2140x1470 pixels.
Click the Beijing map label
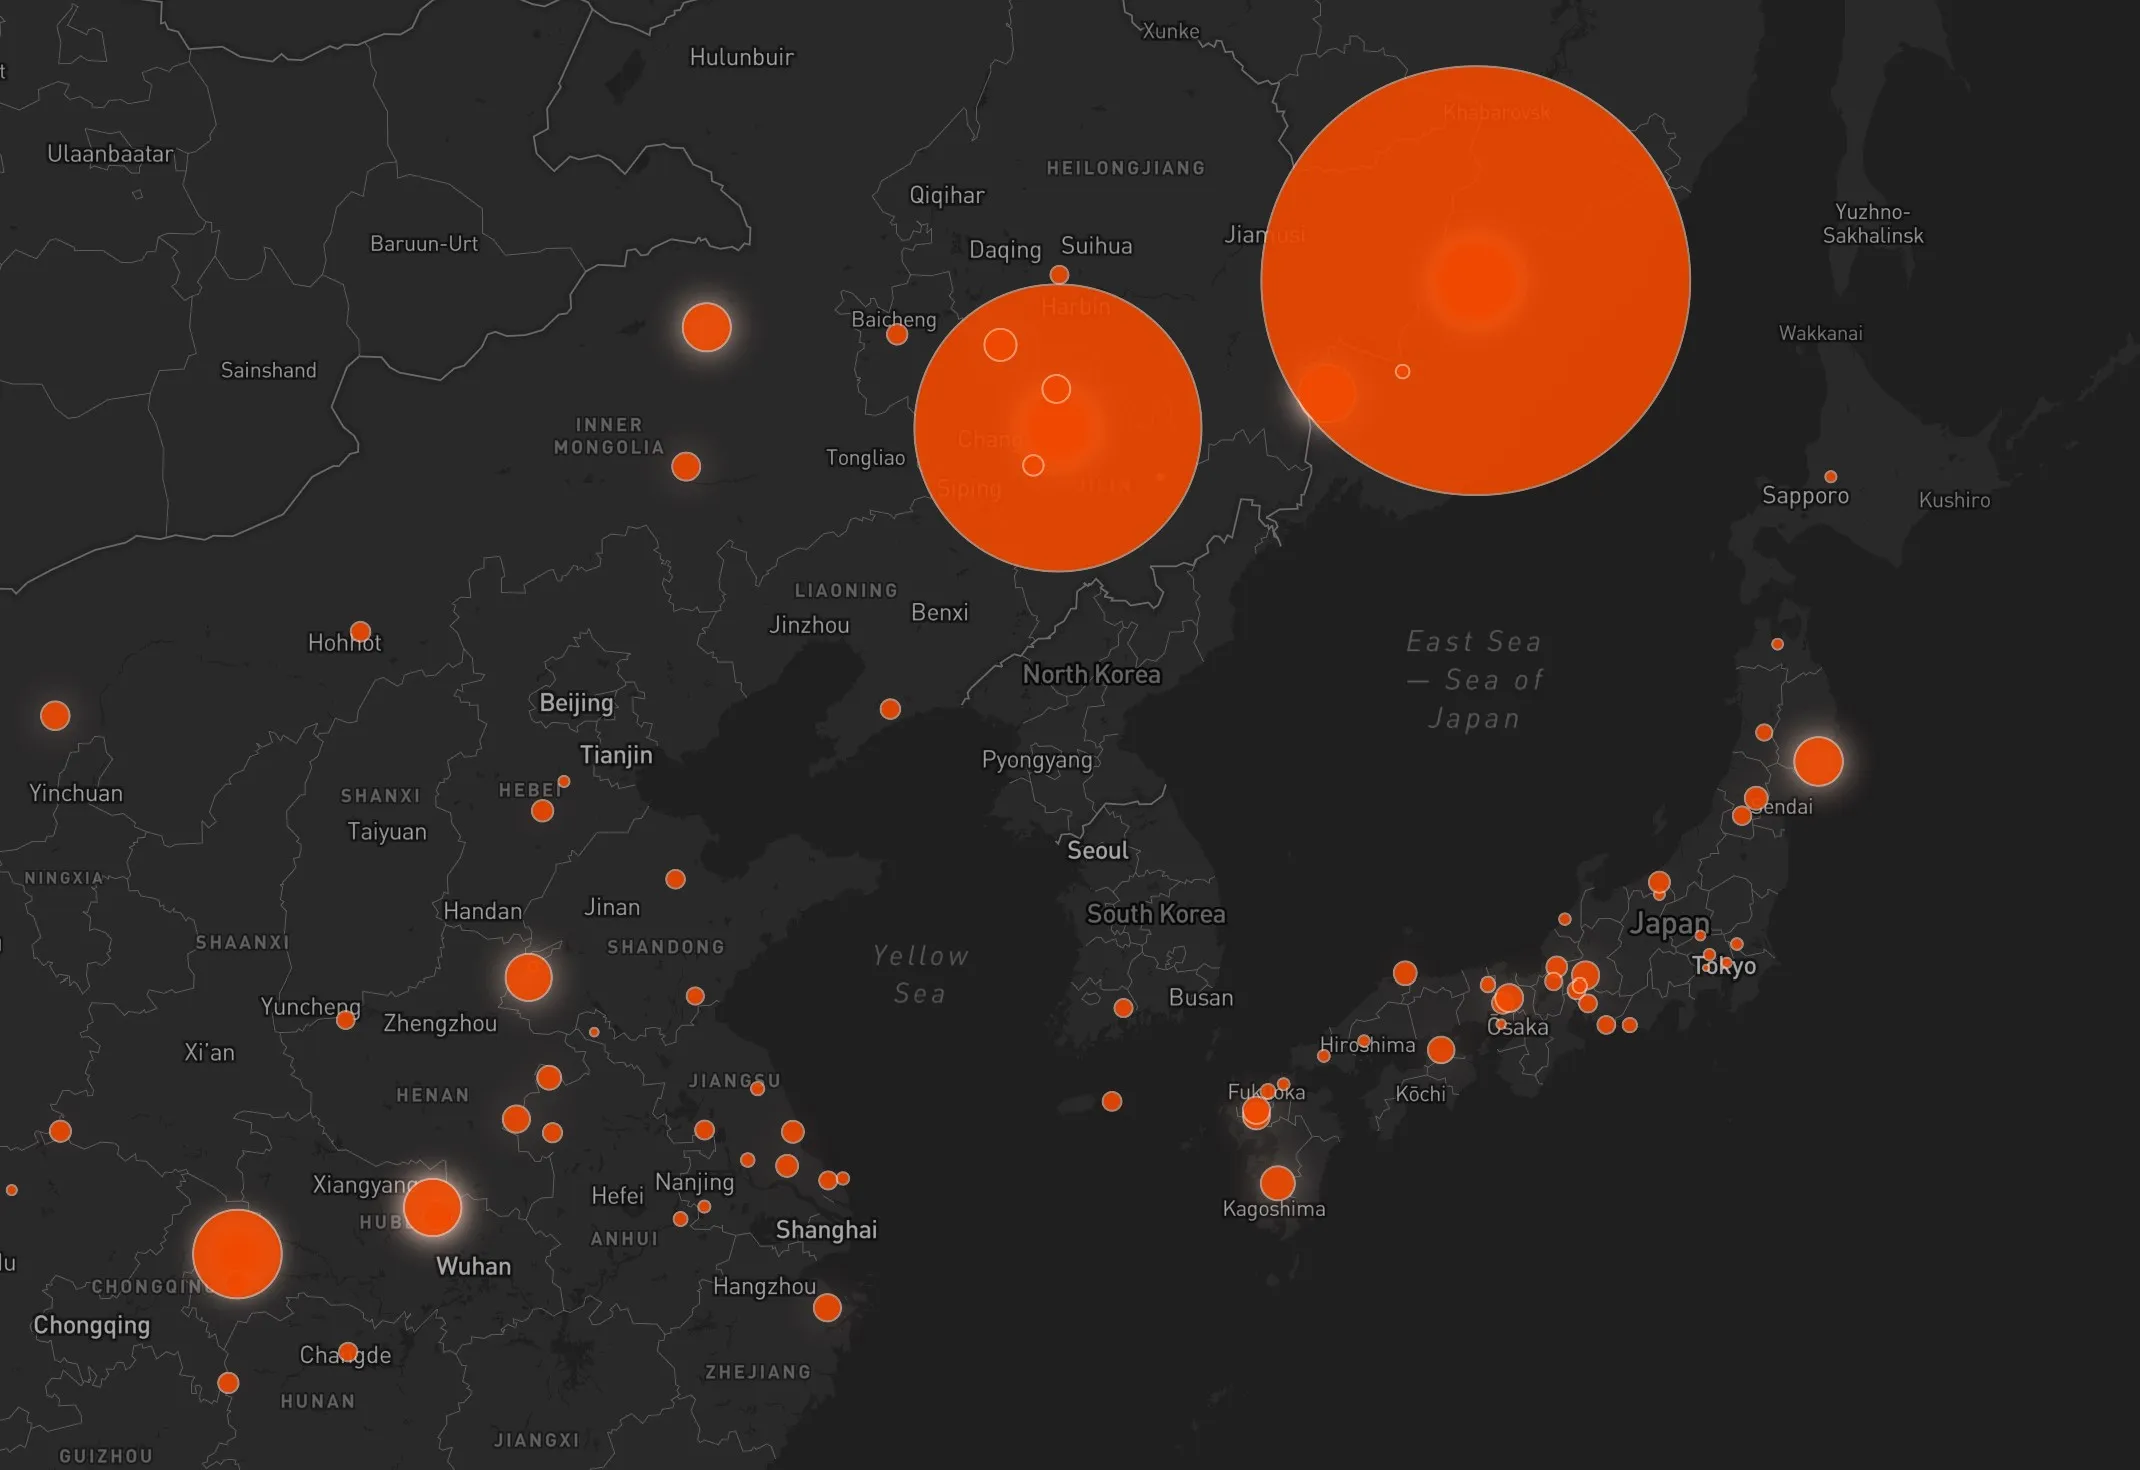click(575, 703)
